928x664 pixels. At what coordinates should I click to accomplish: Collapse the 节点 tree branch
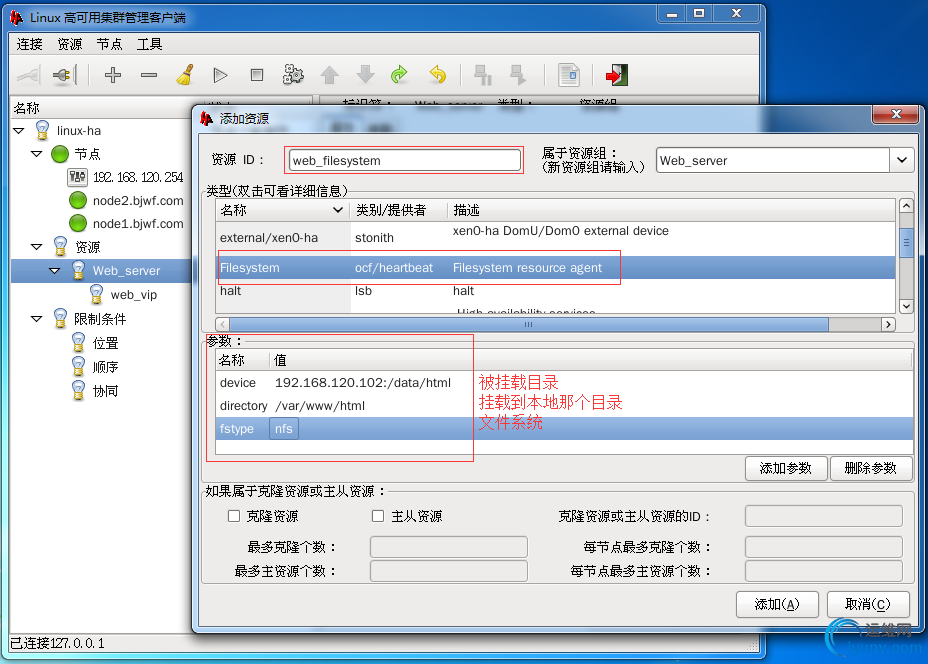pyautogui.click(x=37, y=154)
